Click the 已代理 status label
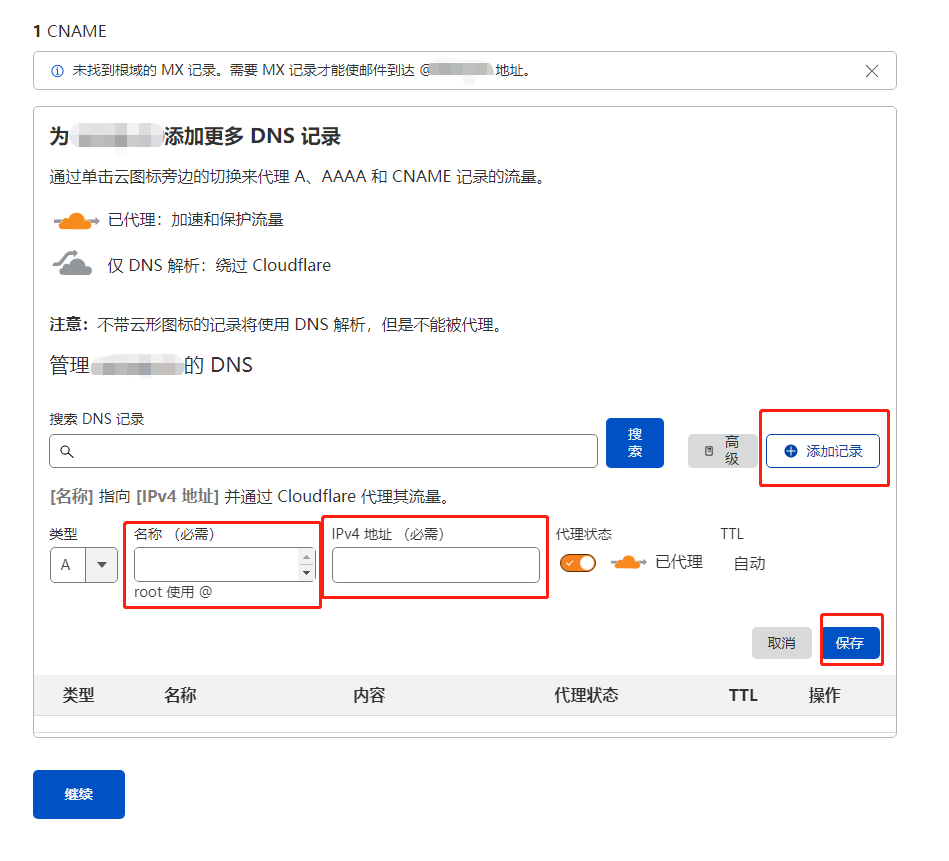Viewport: 949px width, 861px height. point(679,562)
